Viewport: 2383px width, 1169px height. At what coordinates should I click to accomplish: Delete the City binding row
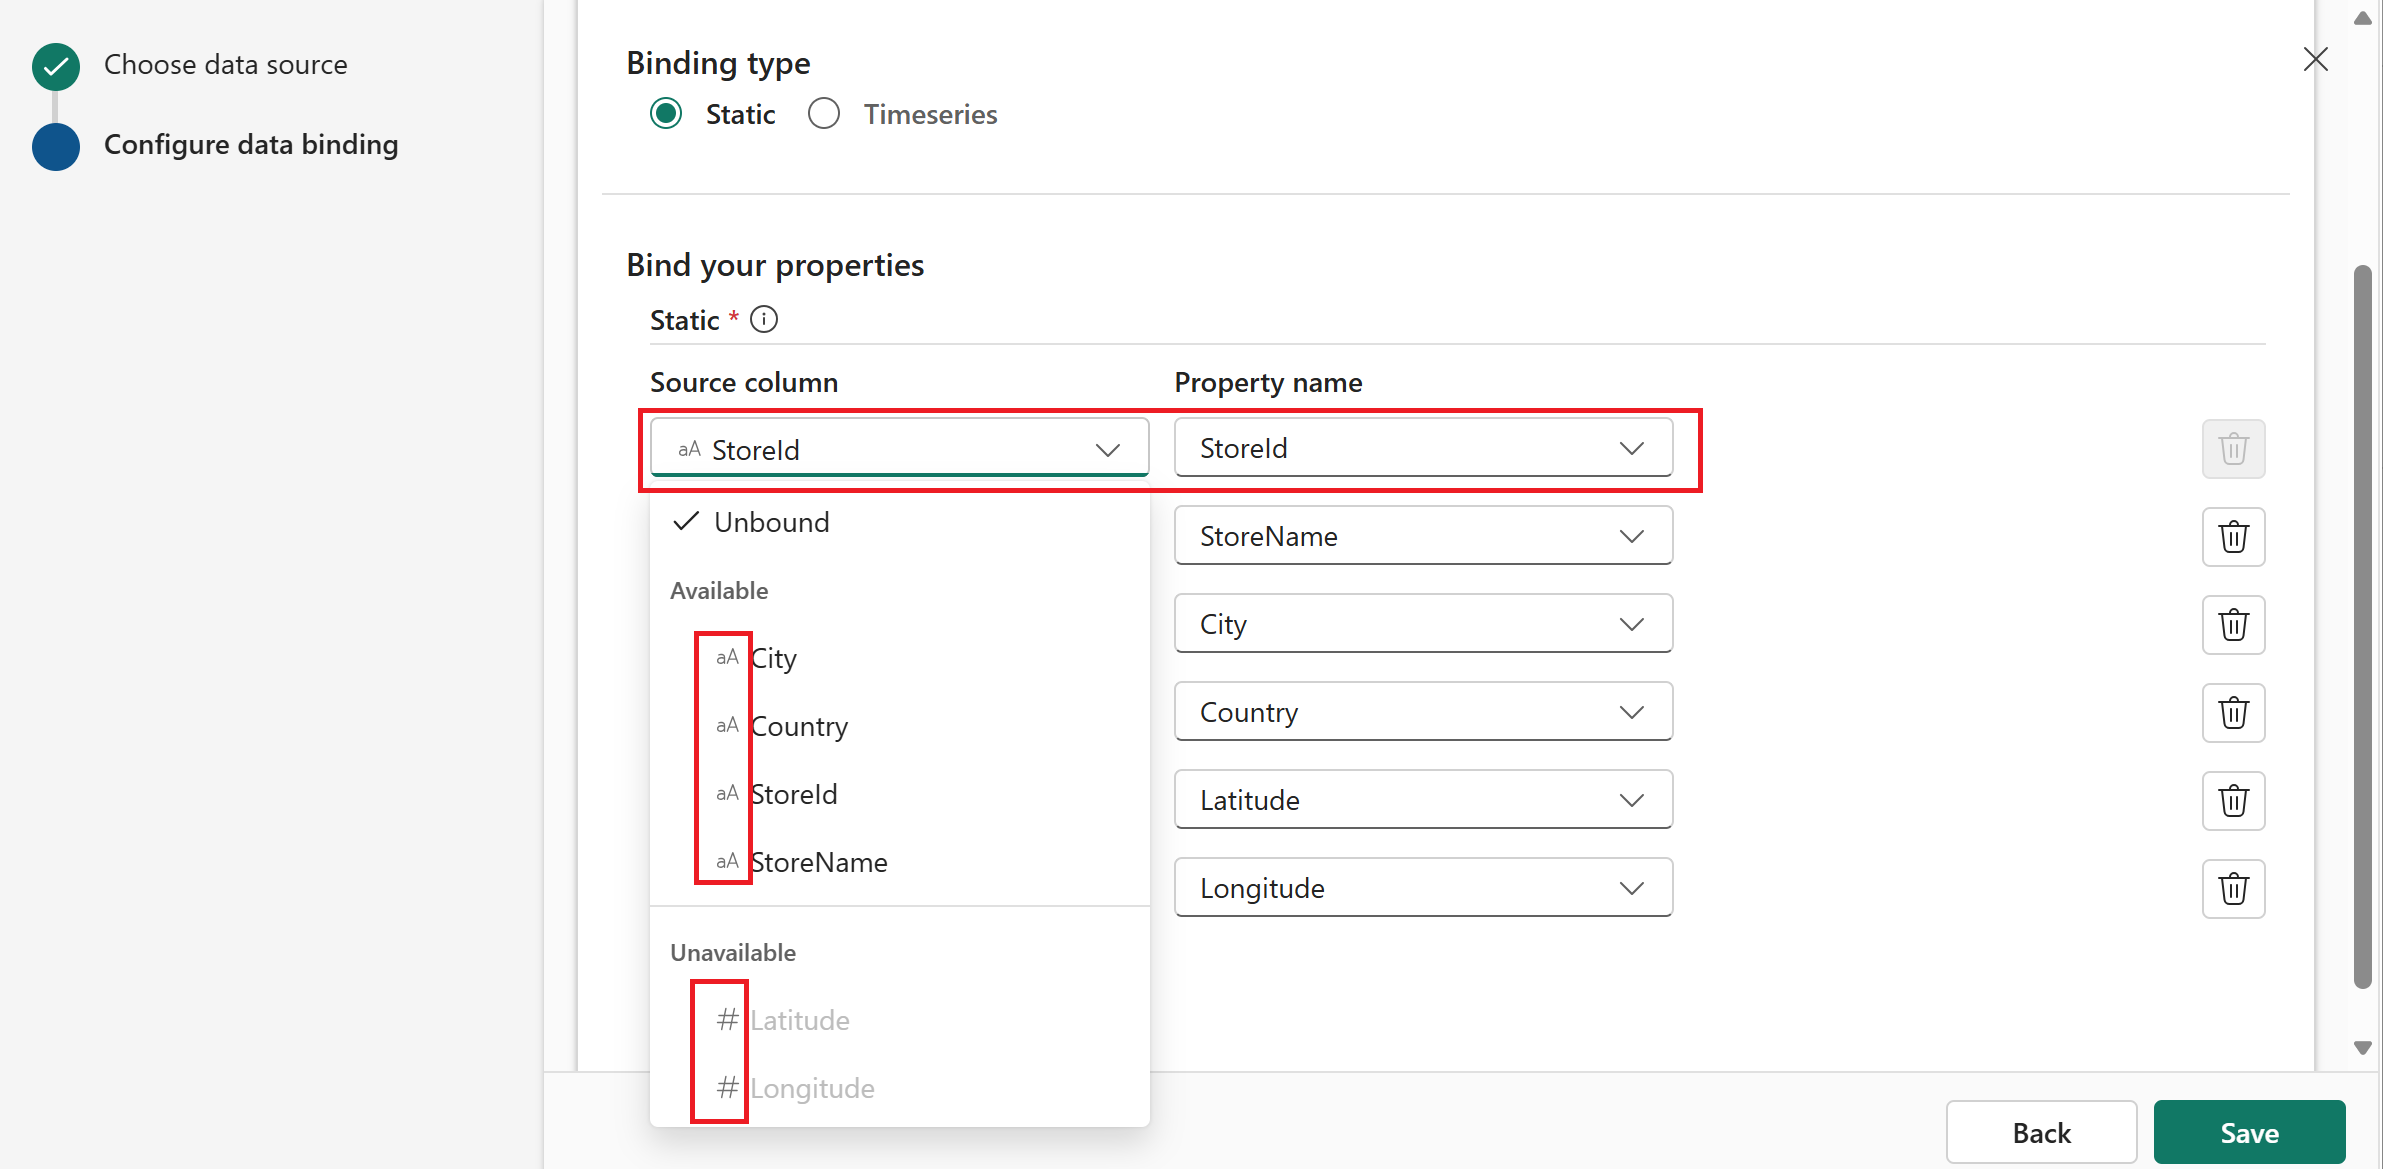pyautogui.click(x=2234, y=624)
